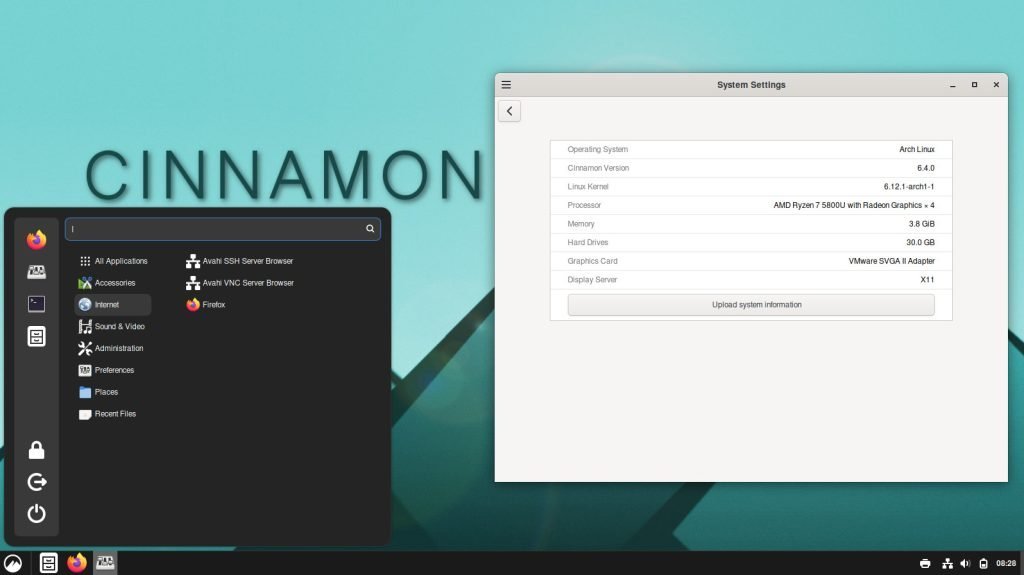Viewport: 1024px width, 575px height.
Task: Select All Applications category
Action: pyautogui.click(x=113, y=261)
